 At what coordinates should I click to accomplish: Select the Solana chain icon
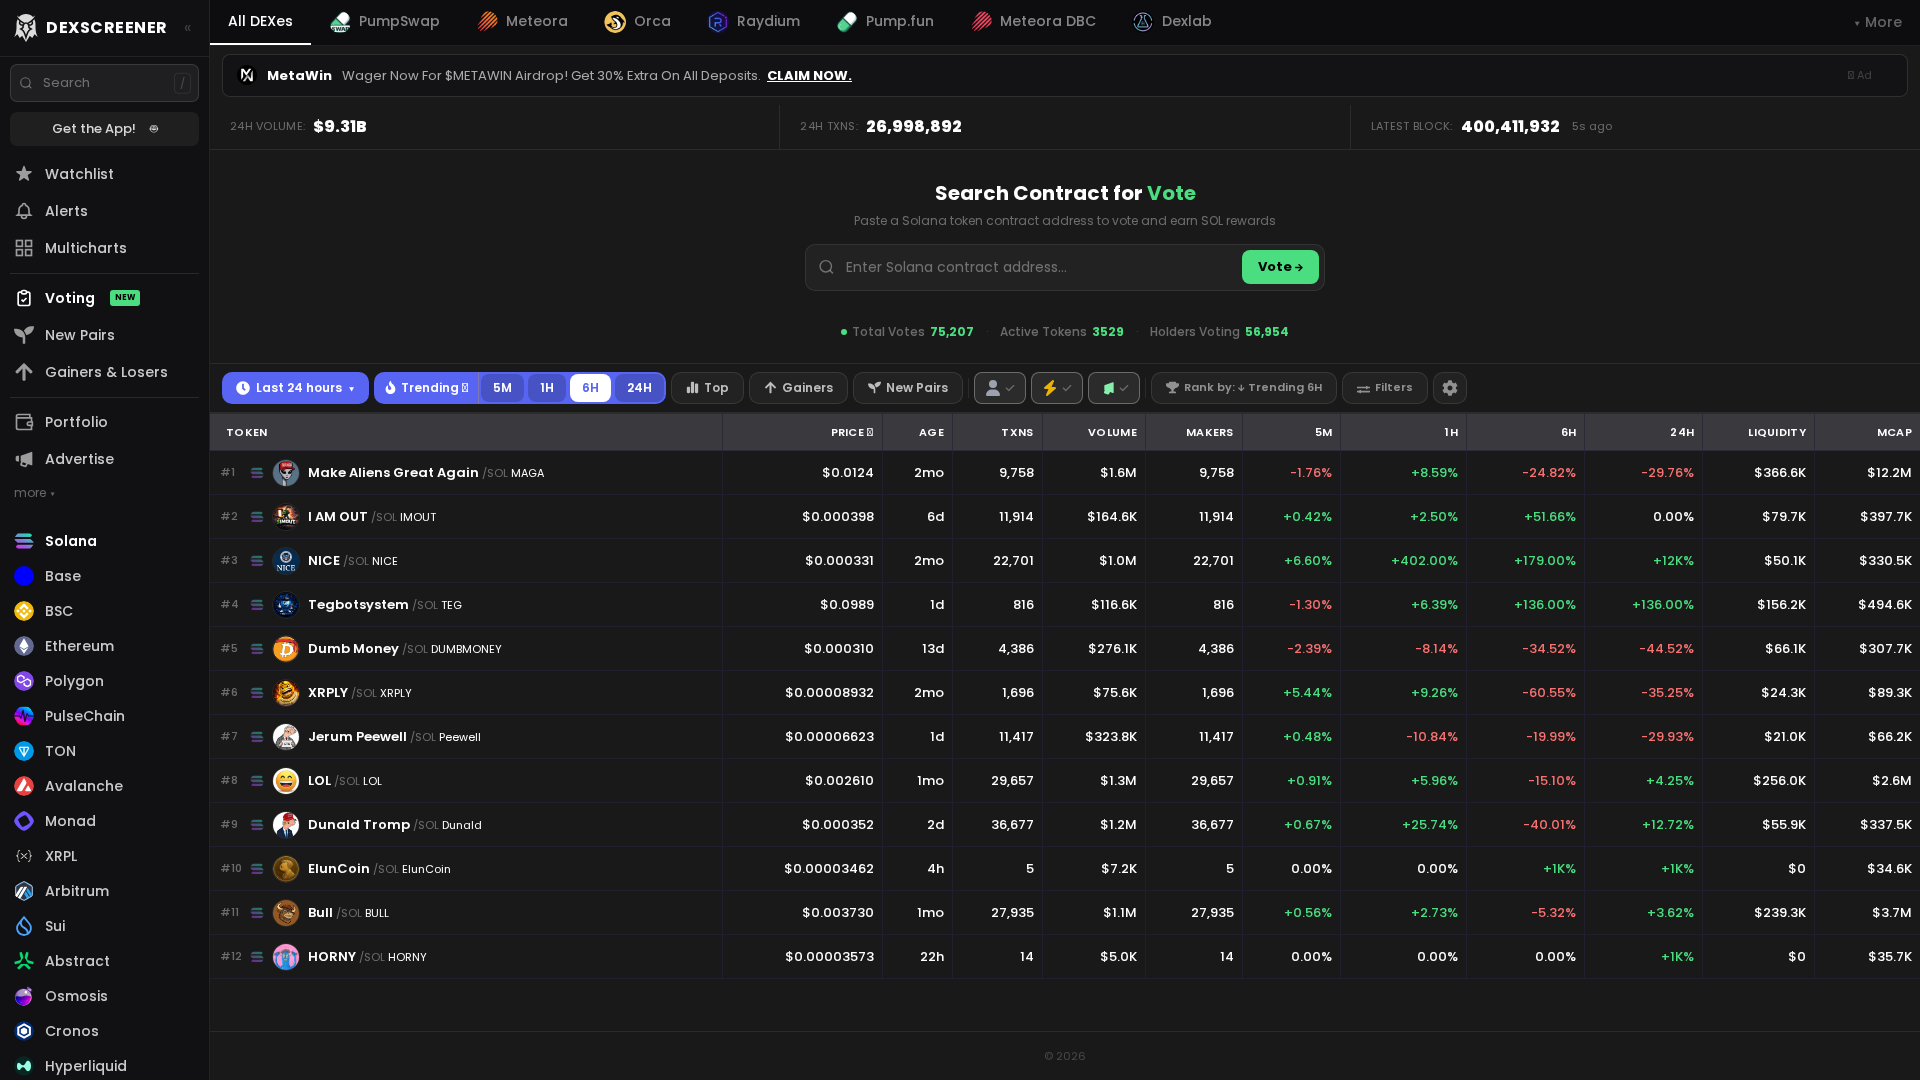pos(24,541)
